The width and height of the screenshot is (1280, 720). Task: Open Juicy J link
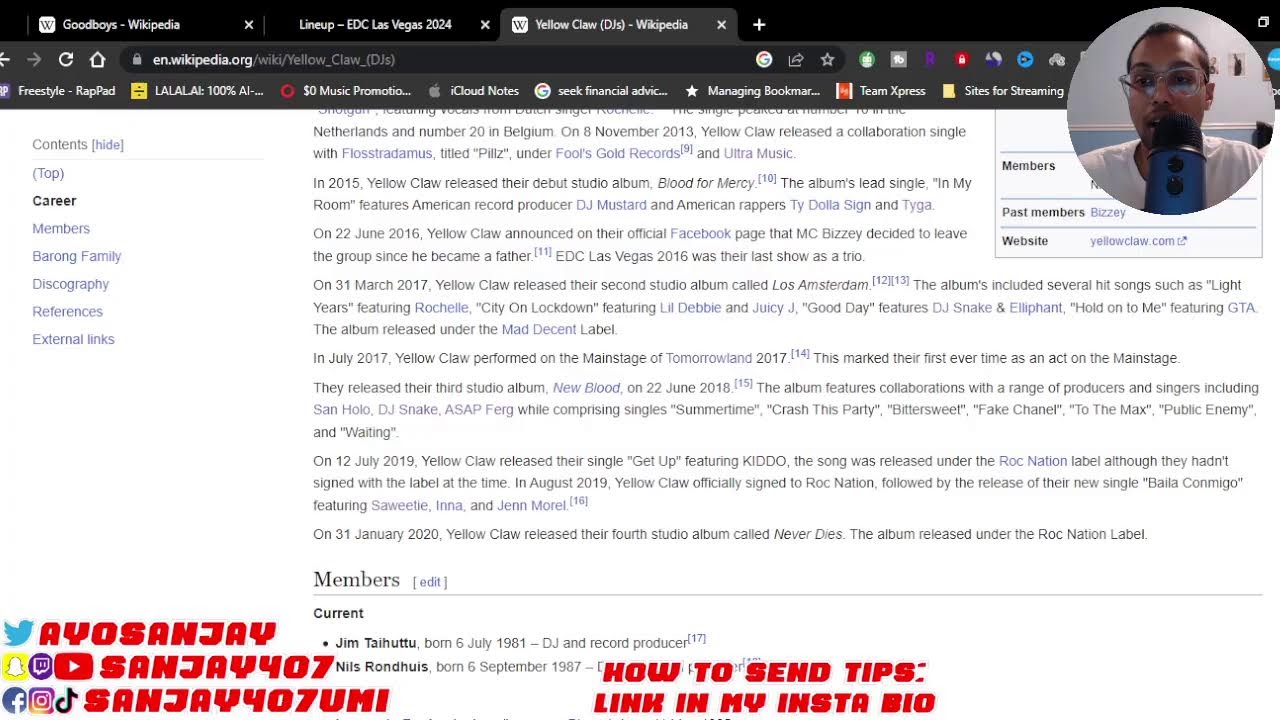point(773,308)
